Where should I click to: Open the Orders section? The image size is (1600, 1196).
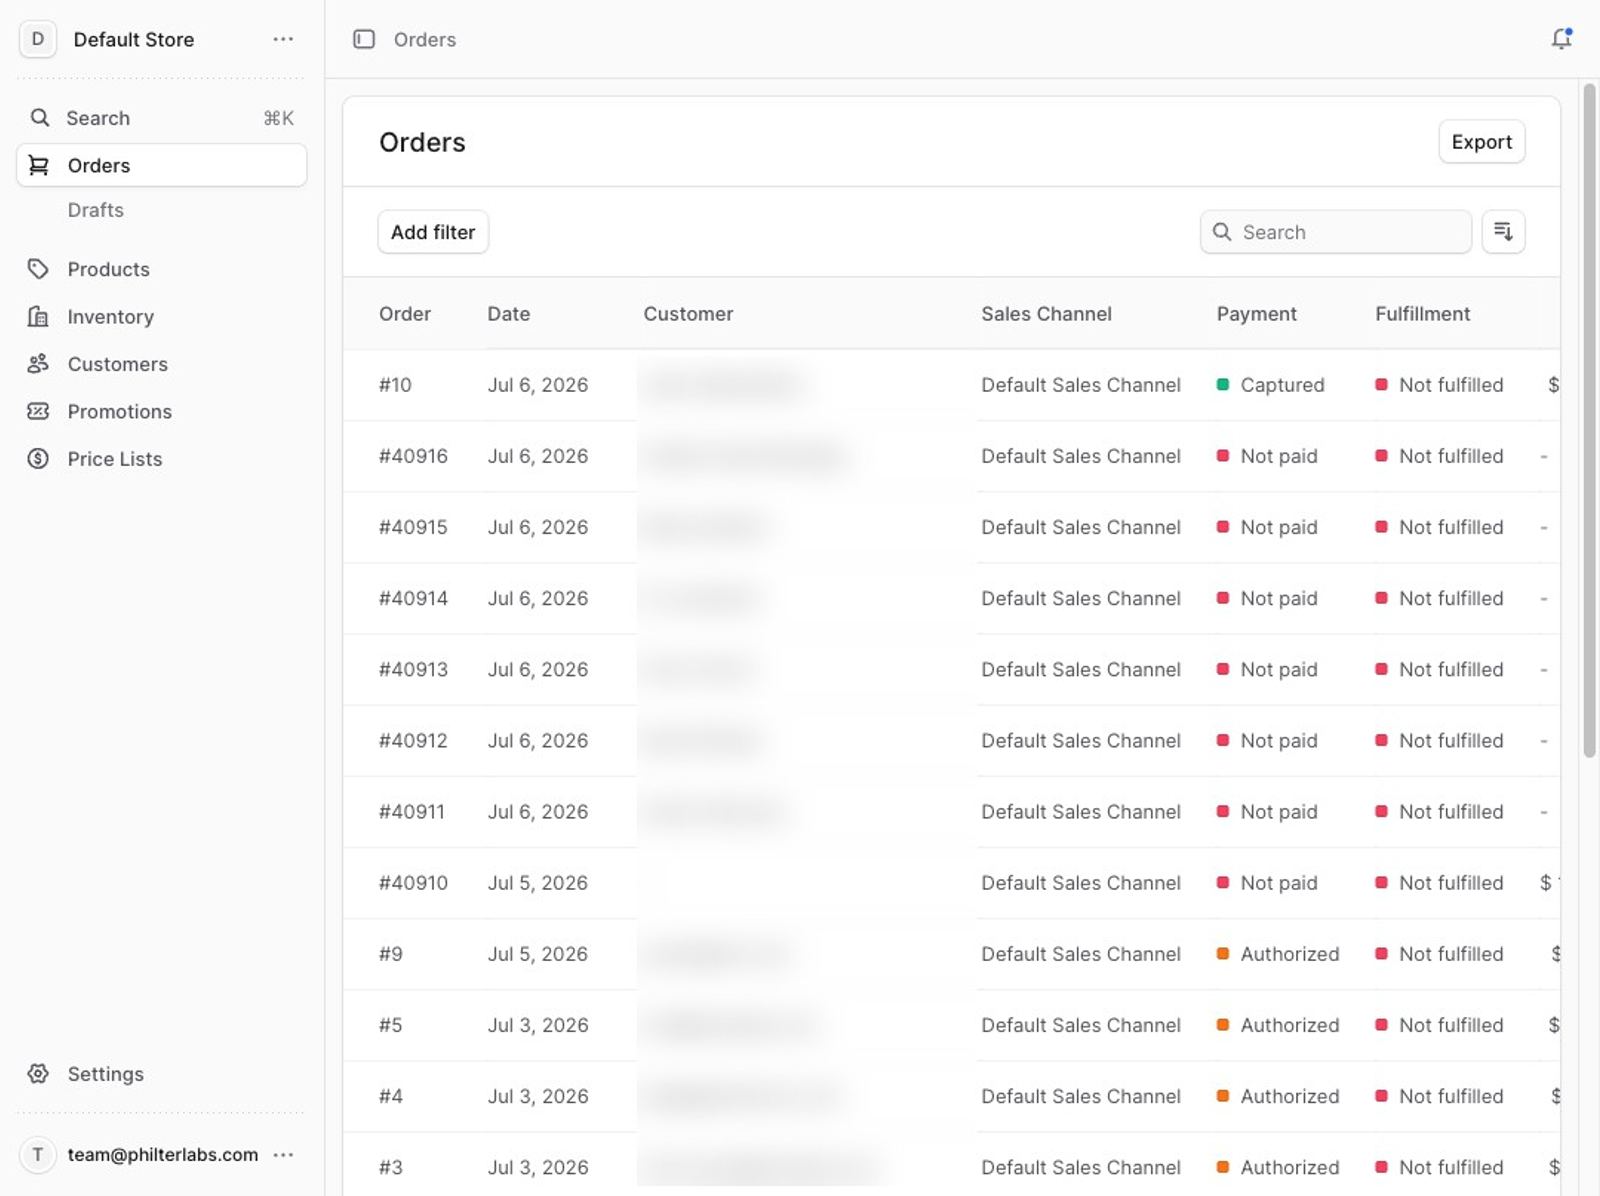tap(161, 165)
